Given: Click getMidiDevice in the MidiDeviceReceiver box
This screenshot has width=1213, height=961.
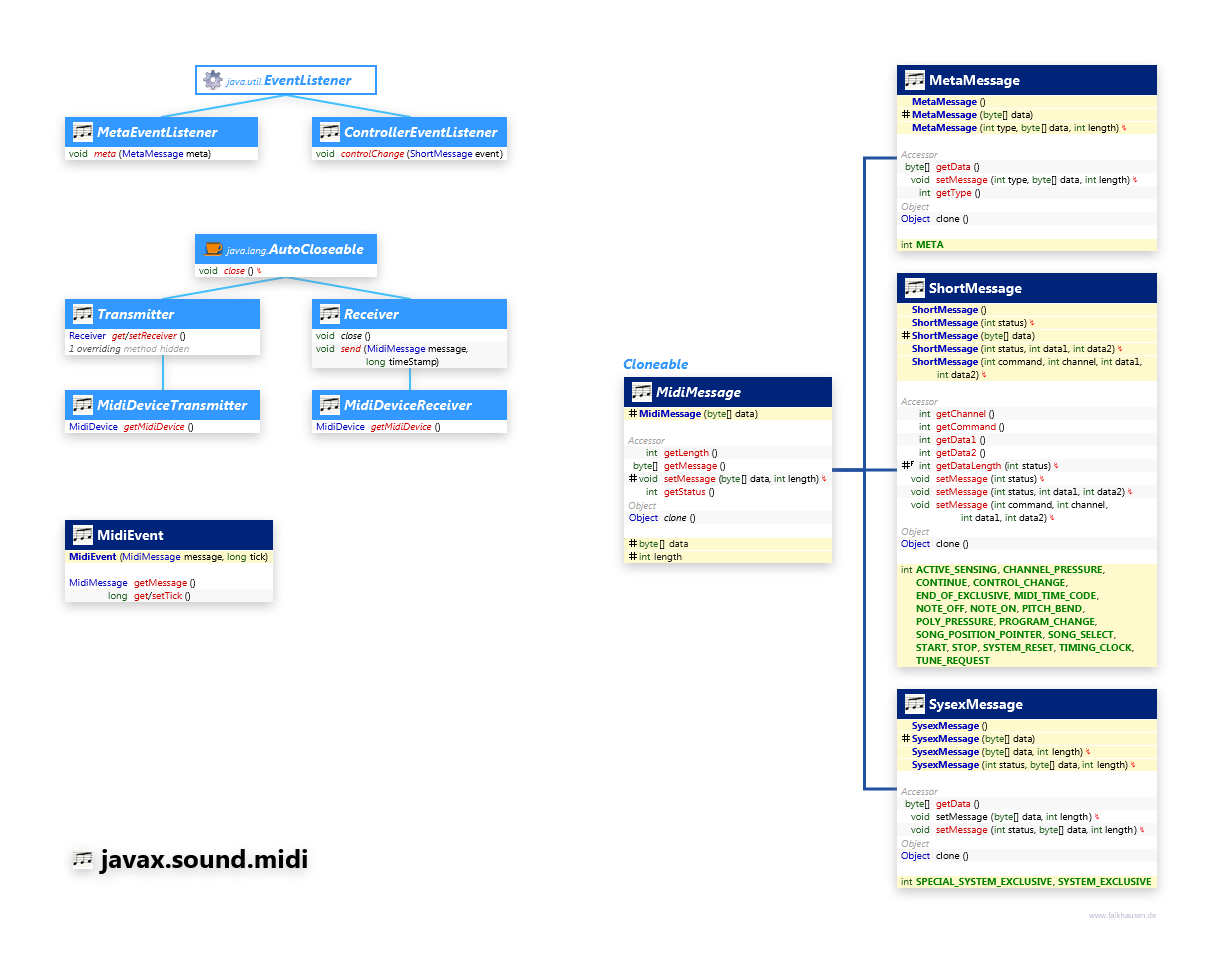Looking at the screenshot, I should point(401,427).
